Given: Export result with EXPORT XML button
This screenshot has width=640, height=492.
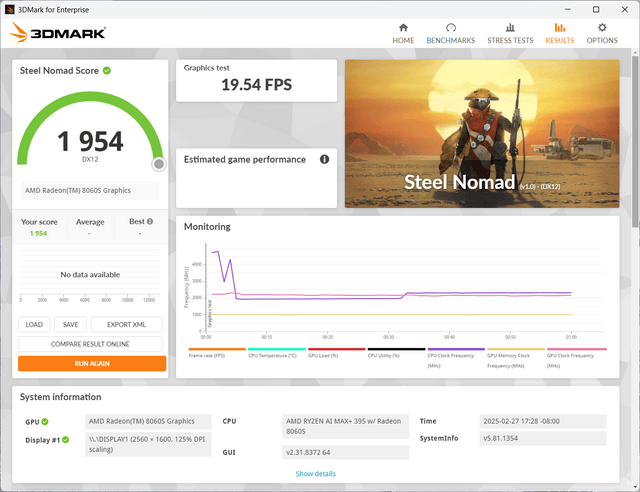Looking at the screenshot, I should [126, 325].
